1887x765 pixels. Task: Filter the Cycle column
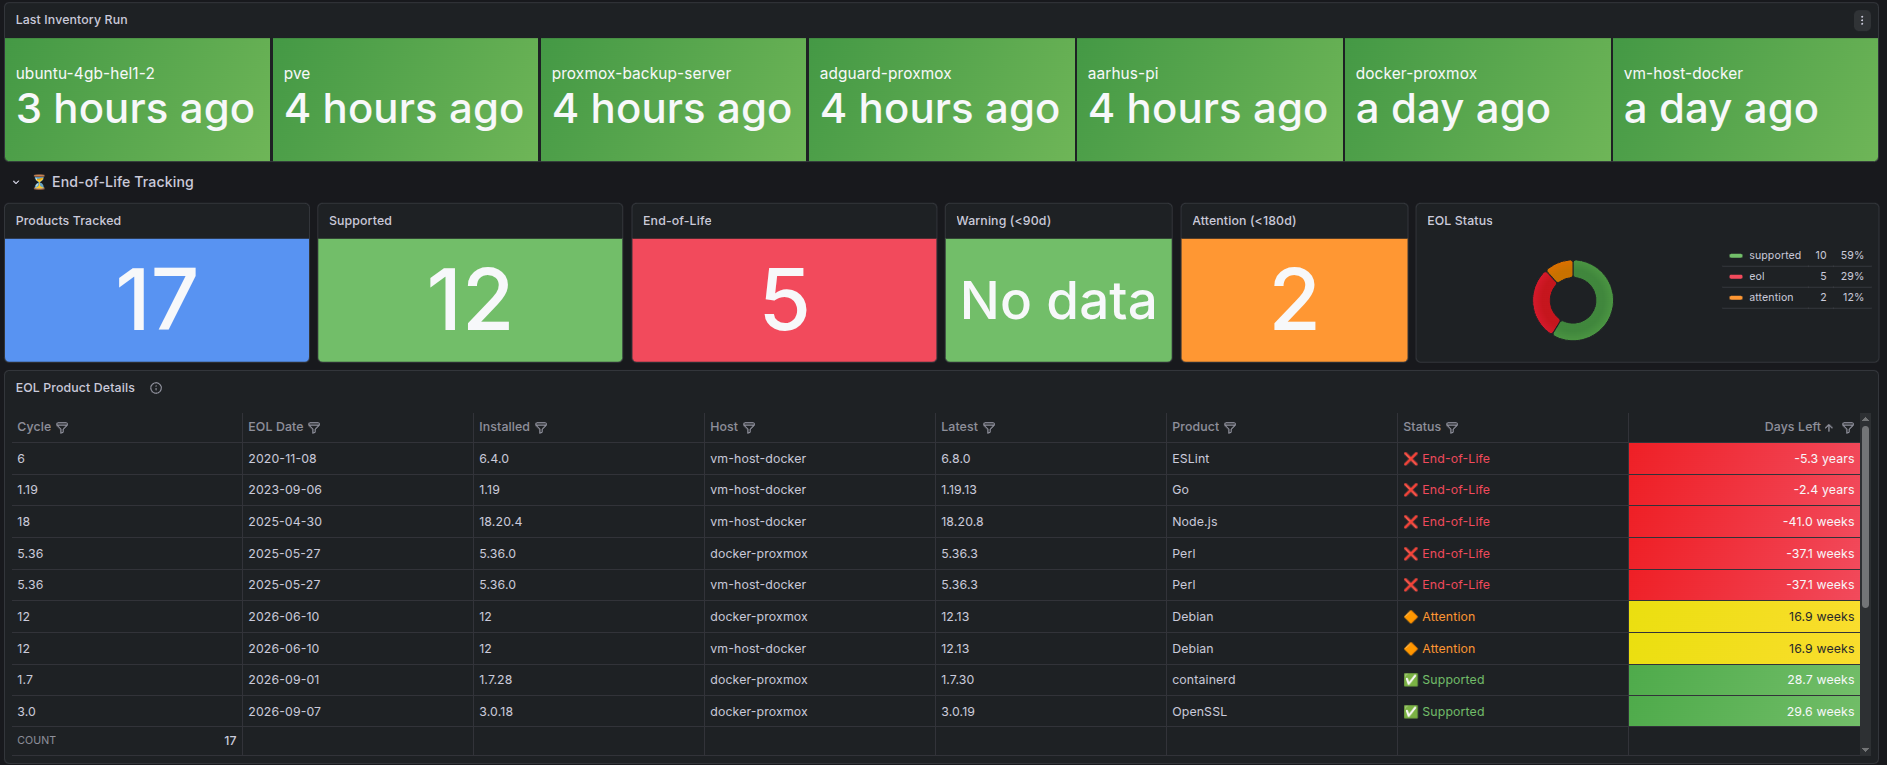click(x=62, y=427)
